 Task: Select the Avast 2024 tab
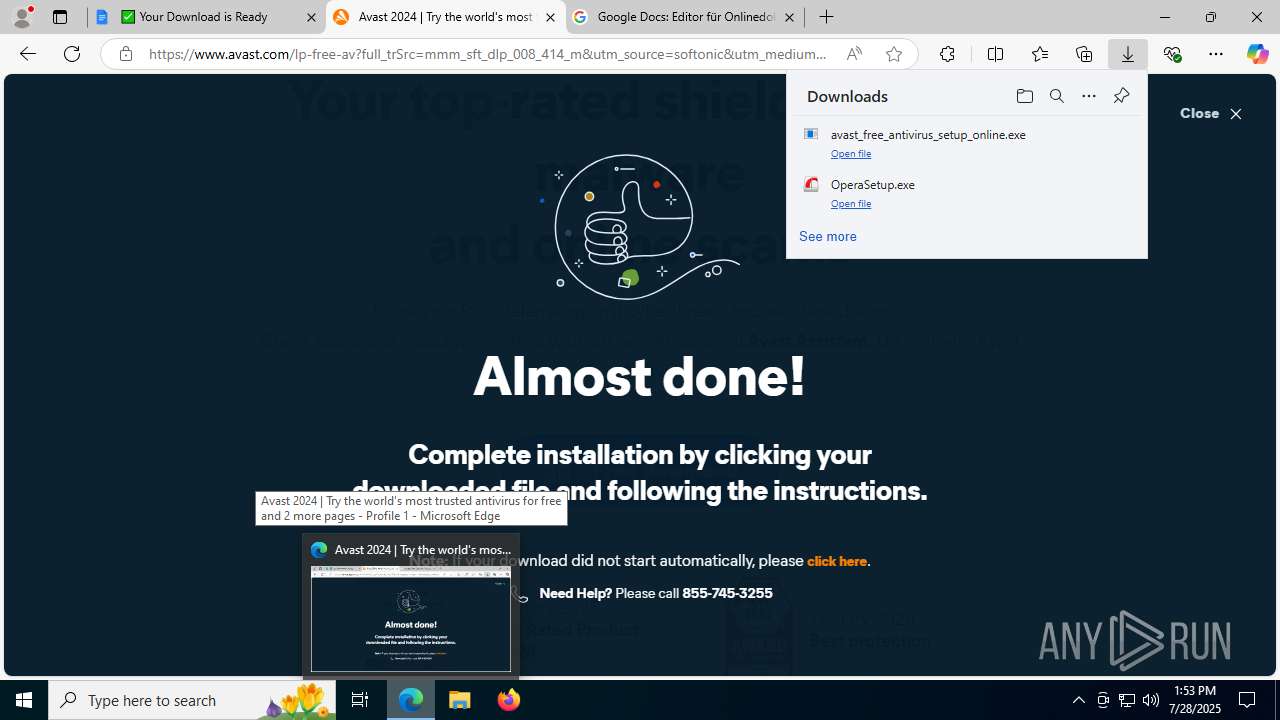pos(445,17)
